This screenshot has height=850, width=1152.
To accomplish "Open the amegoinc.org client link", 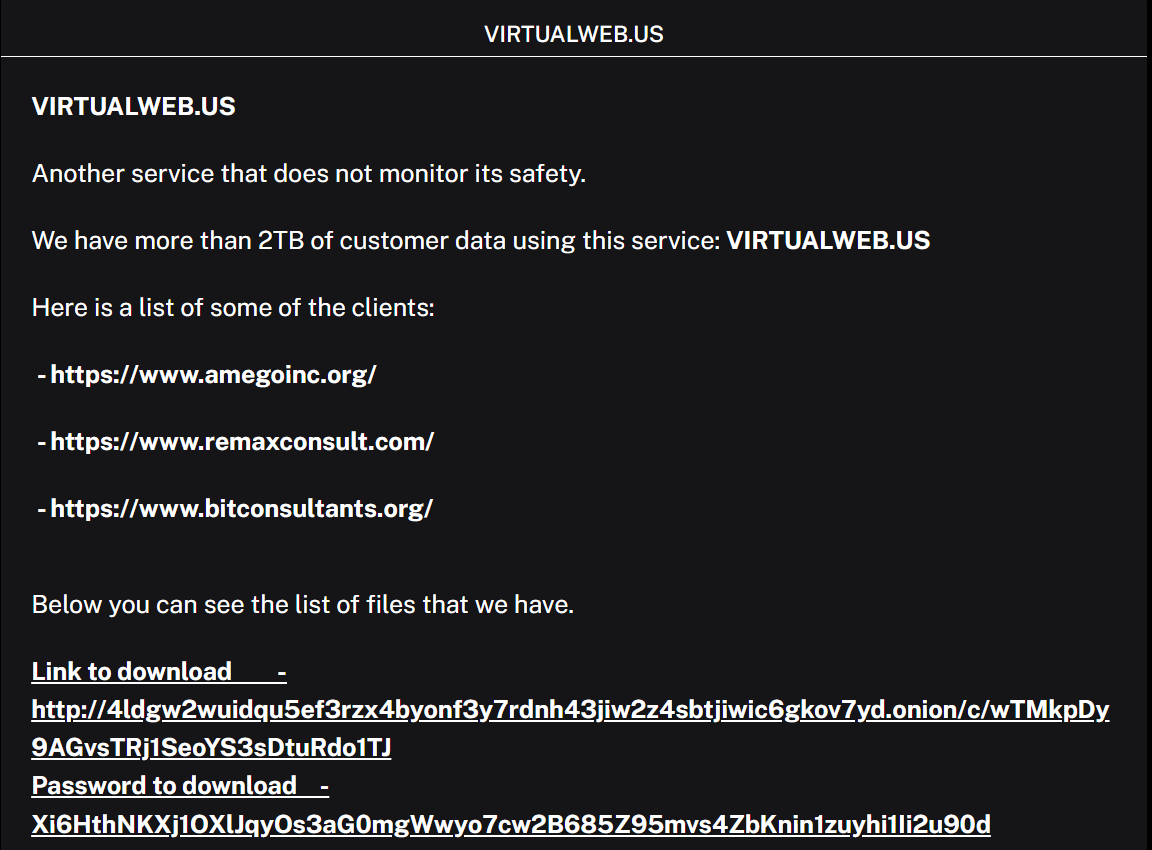I will coord(213,375).
